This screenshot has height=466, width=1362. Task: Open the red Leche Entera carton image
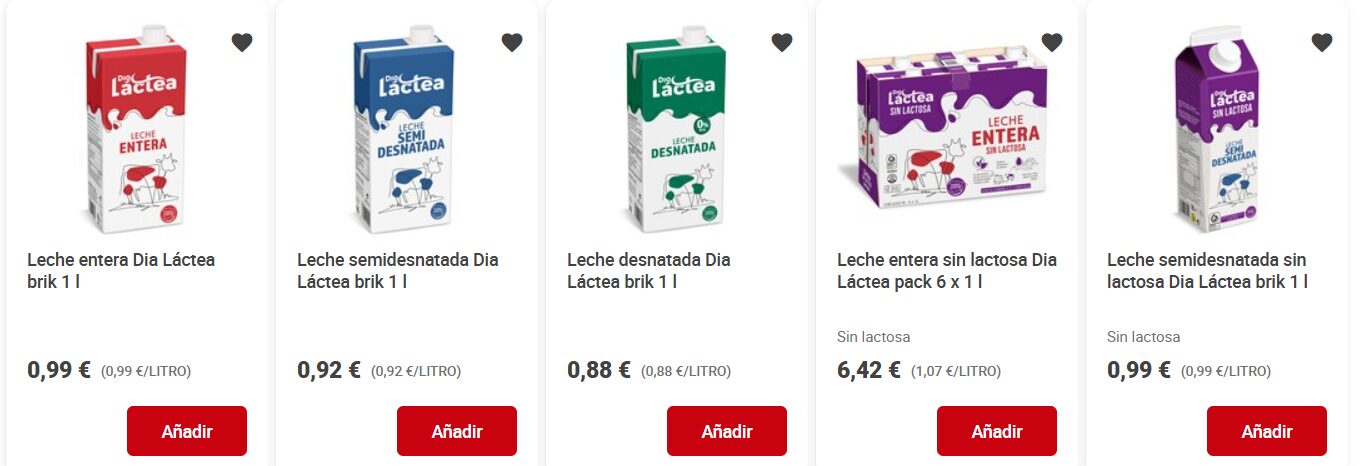[137, 130]
